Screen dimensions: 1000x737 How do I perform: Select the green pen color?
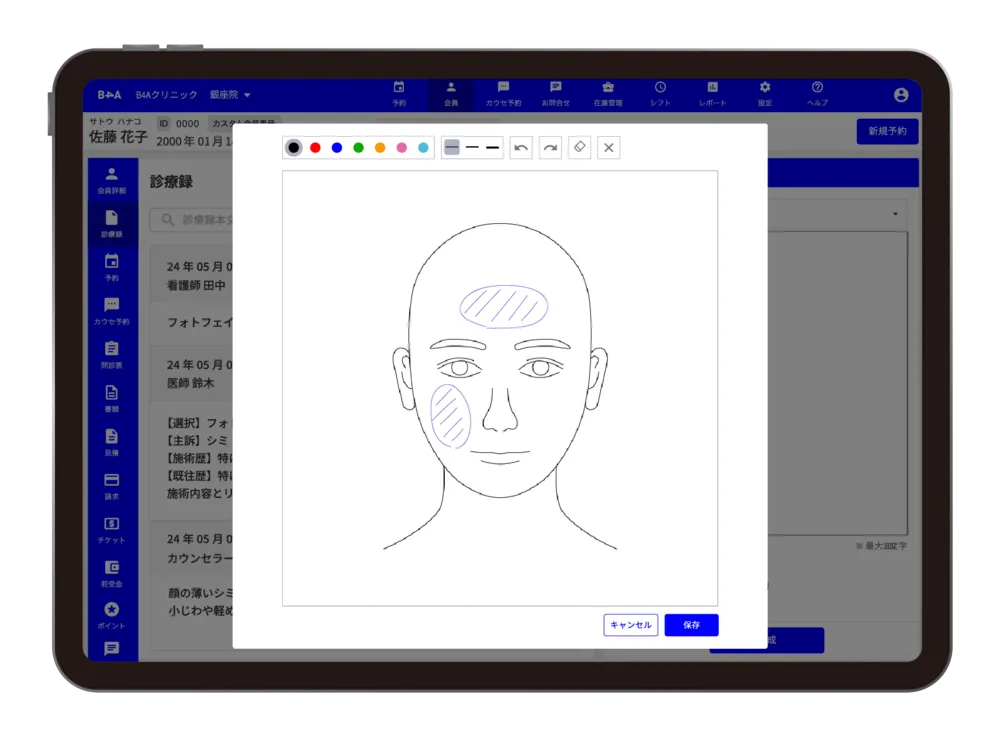click(358, 148)
